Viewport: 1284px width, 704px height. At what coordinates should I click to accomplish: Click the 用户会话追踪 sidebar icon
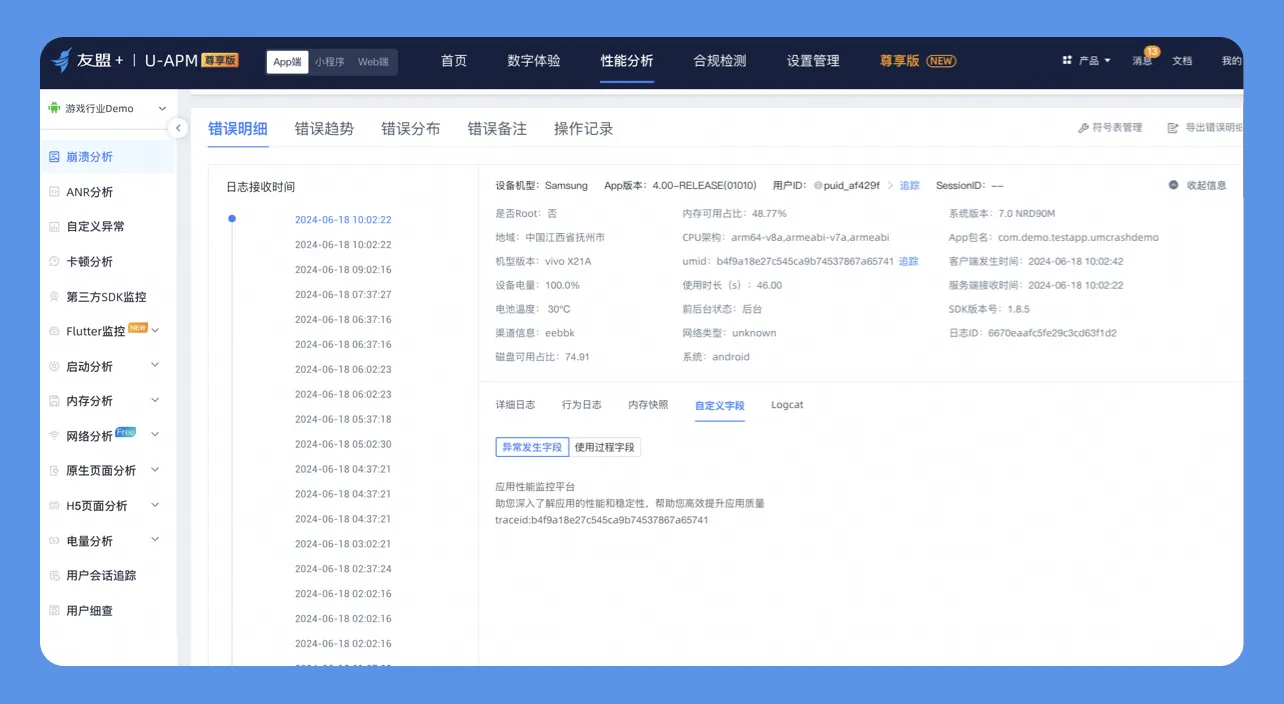pyautogui.click(x=54, y=576)
